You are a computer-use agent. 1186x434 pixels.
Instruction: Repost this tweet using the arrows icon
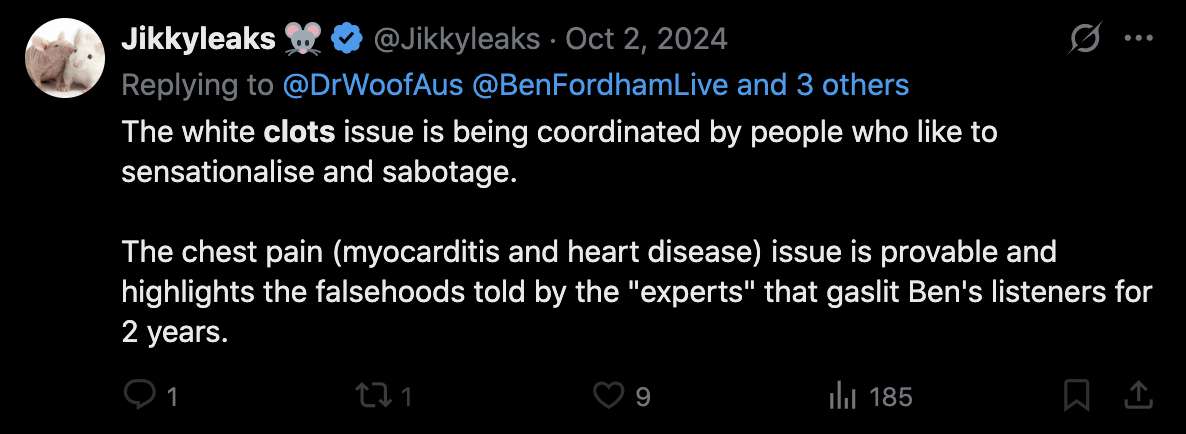click(373, 396)
